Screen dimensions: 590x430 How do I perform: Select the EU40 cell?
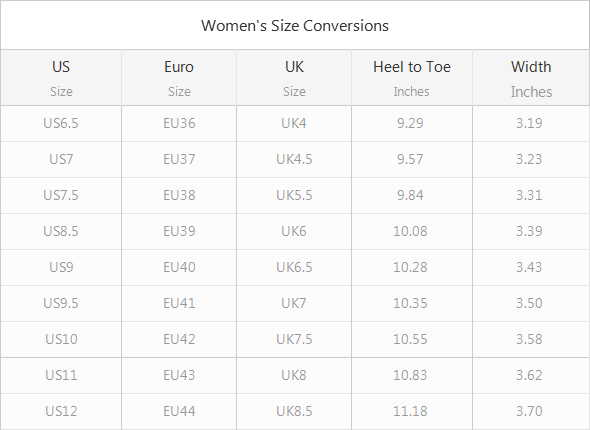click(179, 267)
